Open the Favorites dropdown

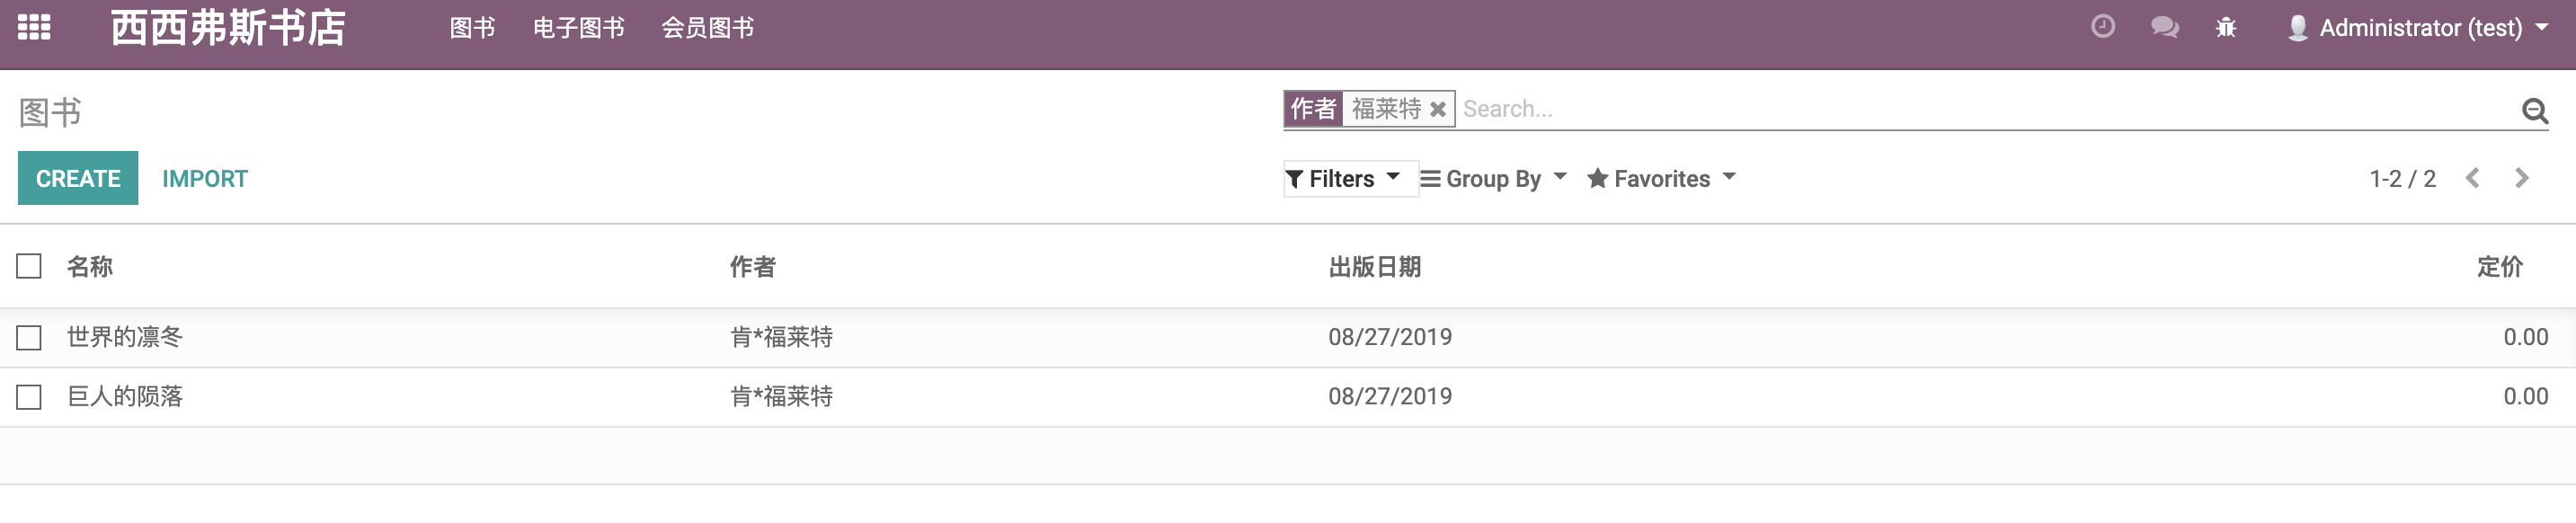(1661, 178)
